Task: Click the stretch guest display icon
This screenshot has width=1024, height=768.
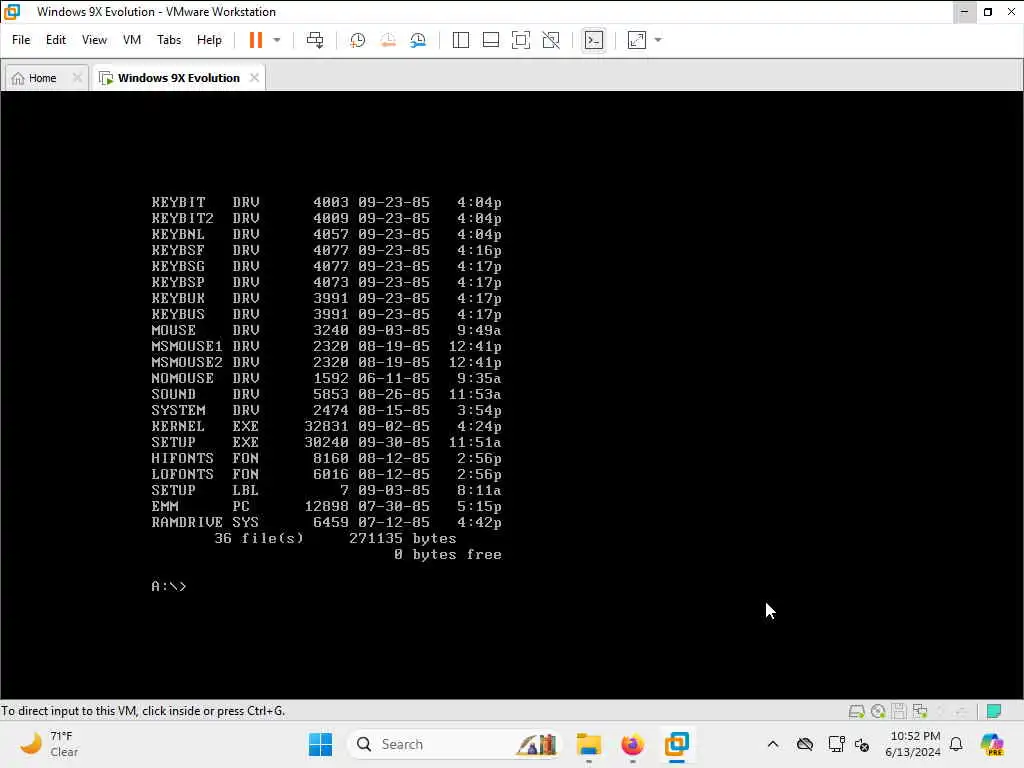Action: pos(637,40)
